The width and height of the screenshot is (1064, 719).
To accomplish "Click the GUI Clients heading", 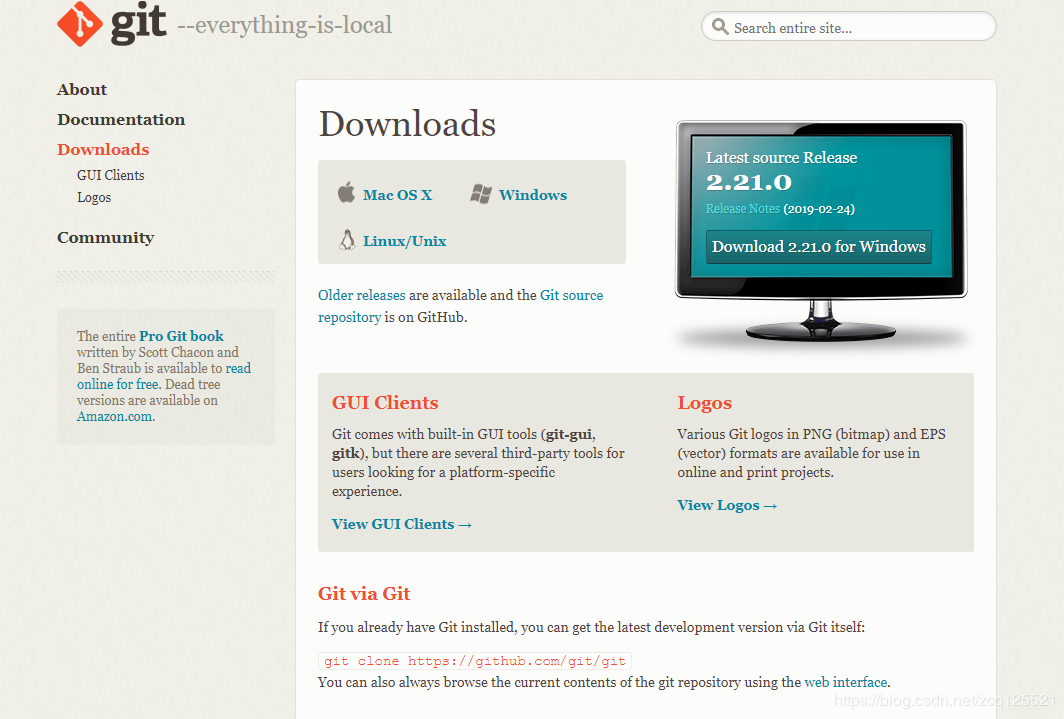I will pos(385,402).
